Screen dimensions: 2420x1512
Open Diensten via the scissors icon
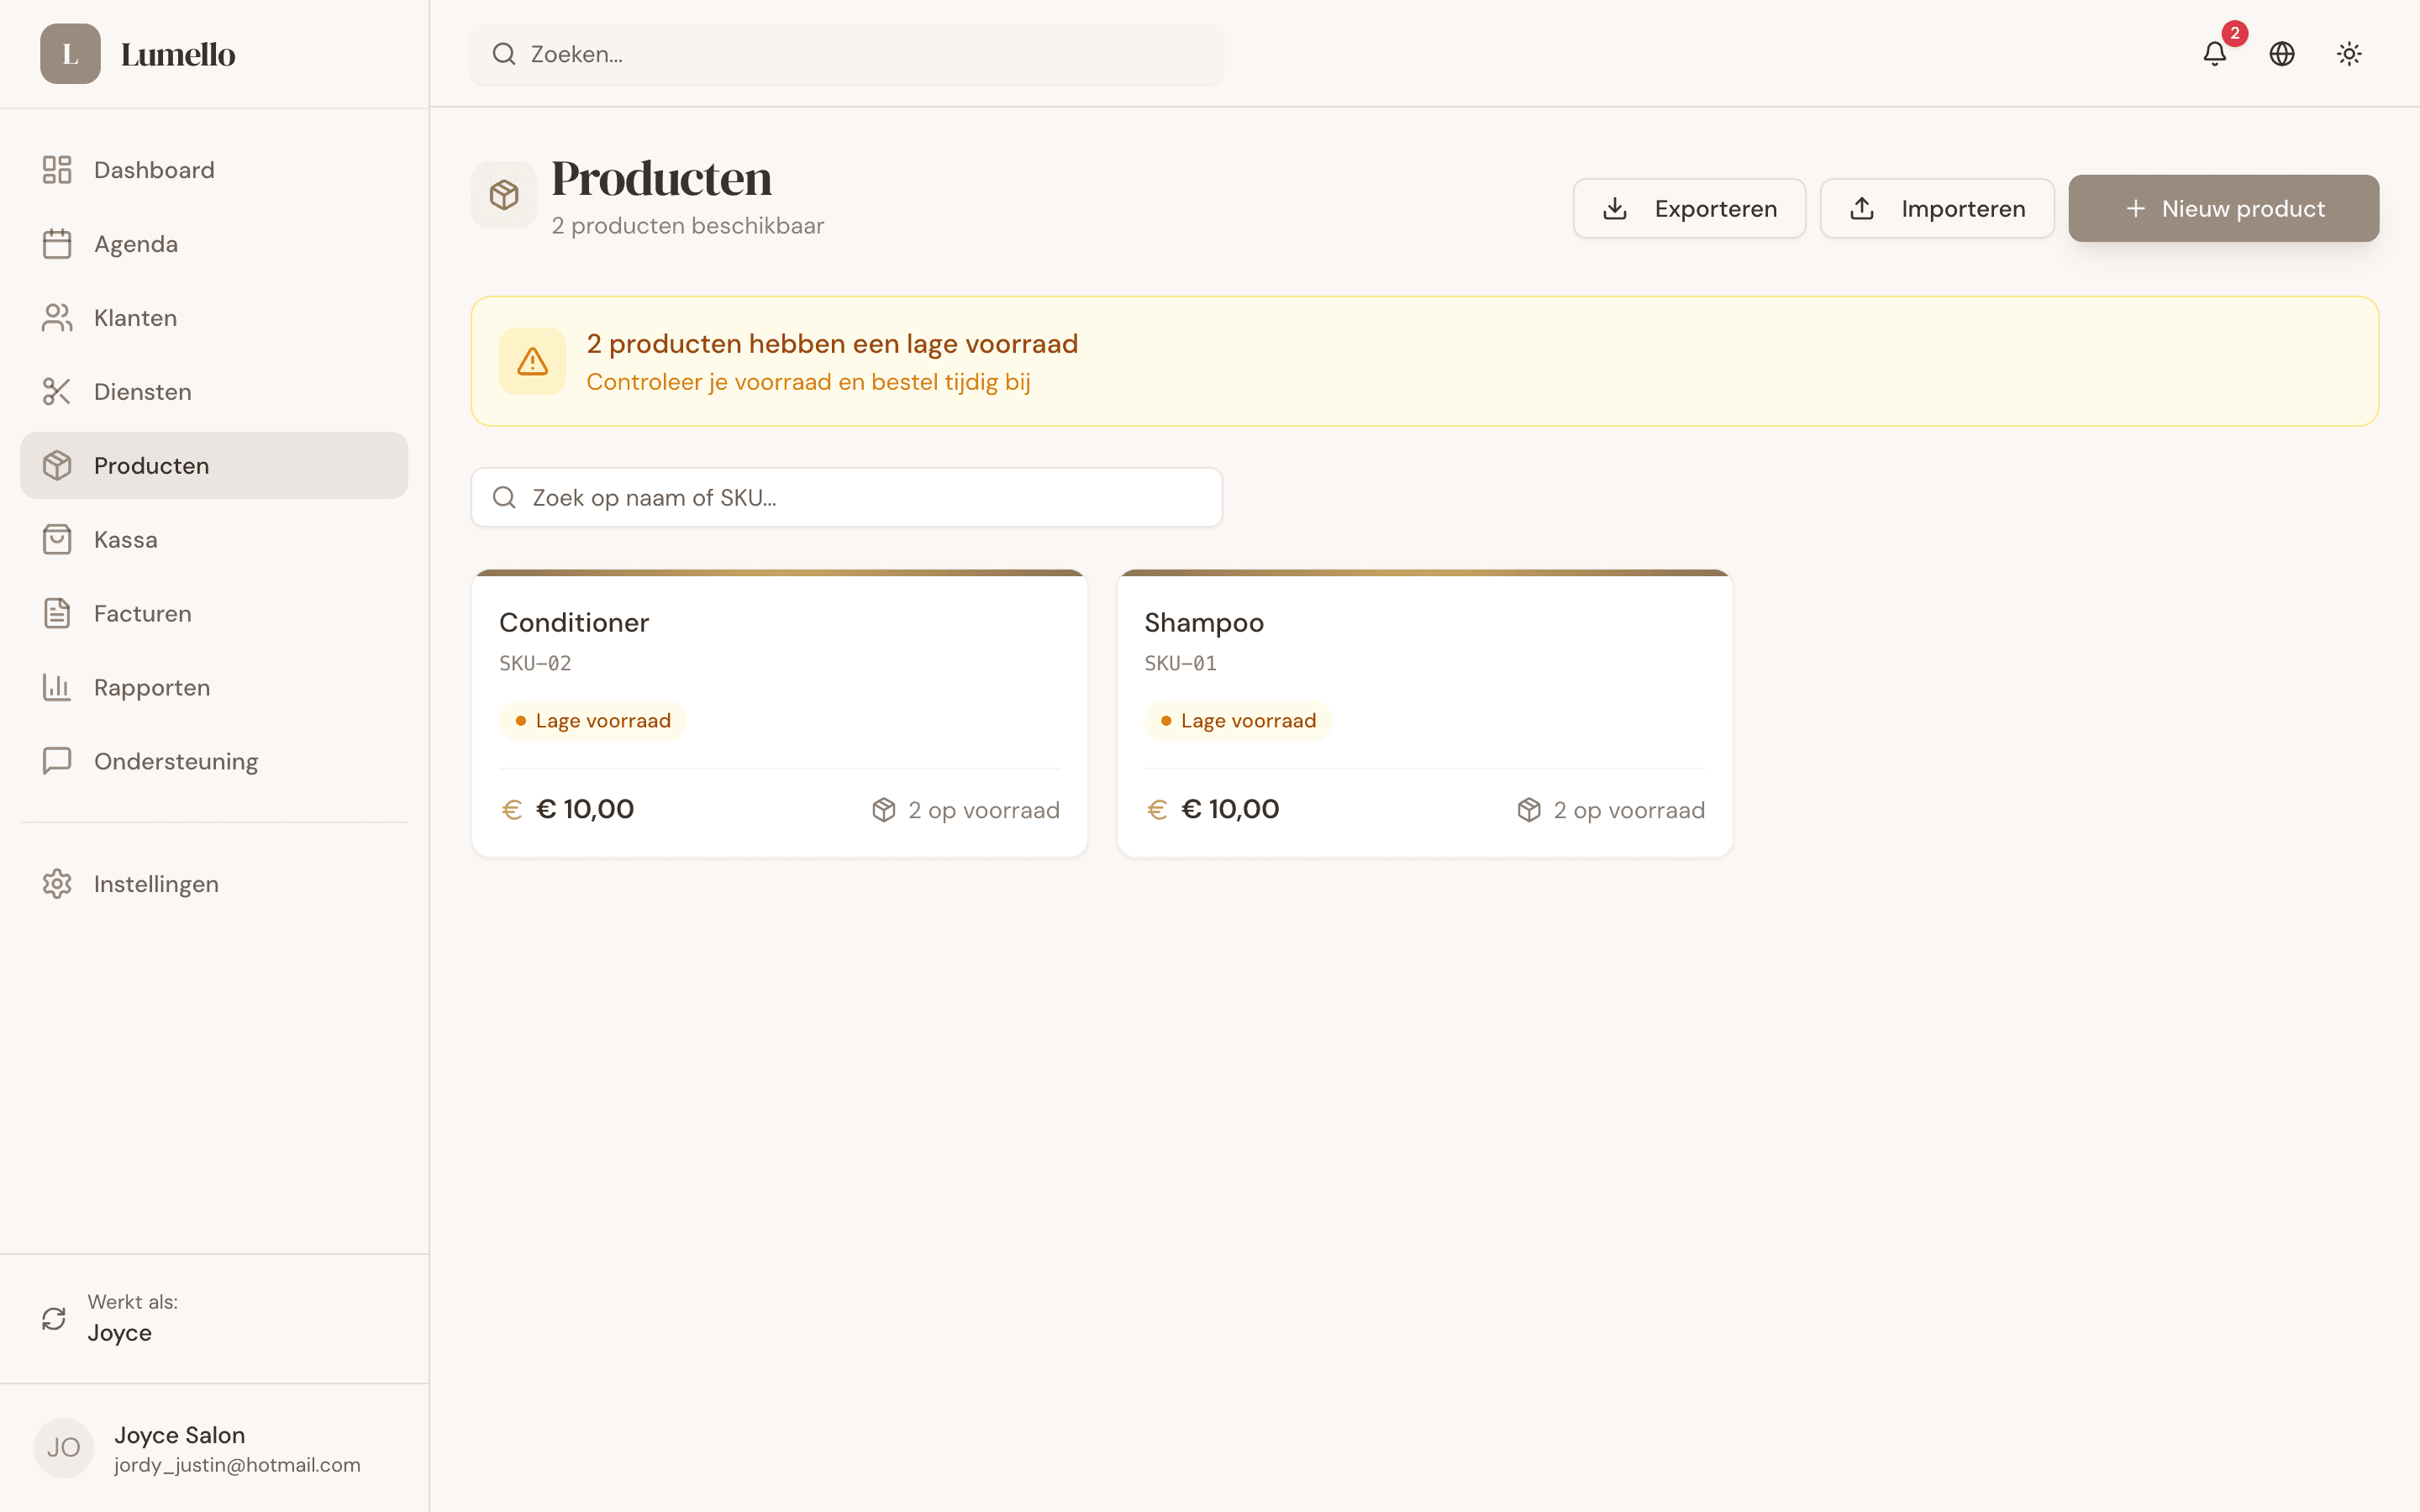click(x=56, y=391)
